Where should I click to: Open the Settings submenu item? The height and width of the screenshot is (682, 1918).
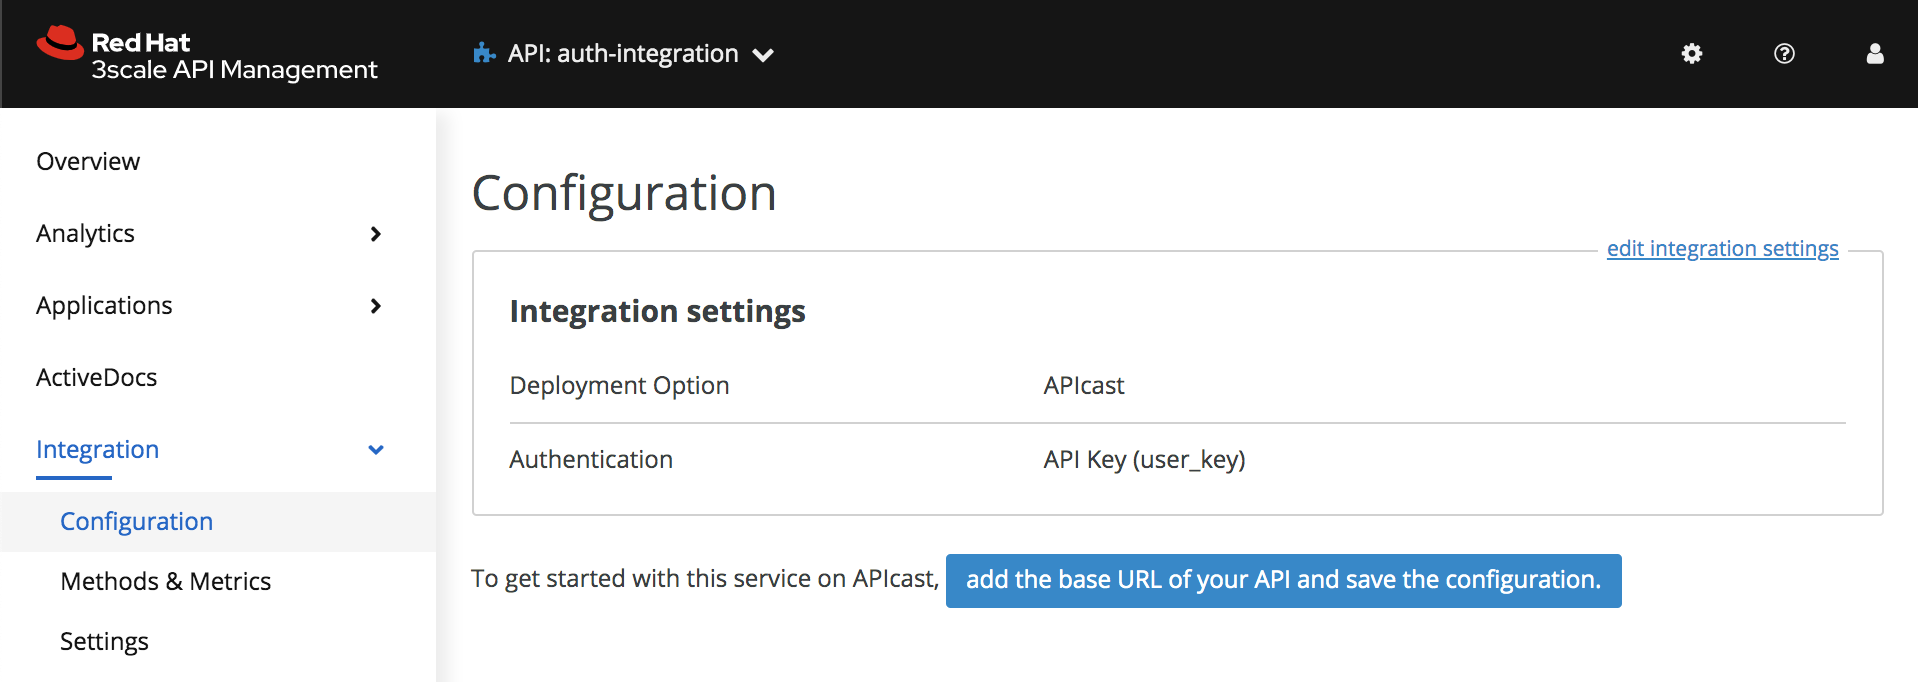tap(104, 642)
